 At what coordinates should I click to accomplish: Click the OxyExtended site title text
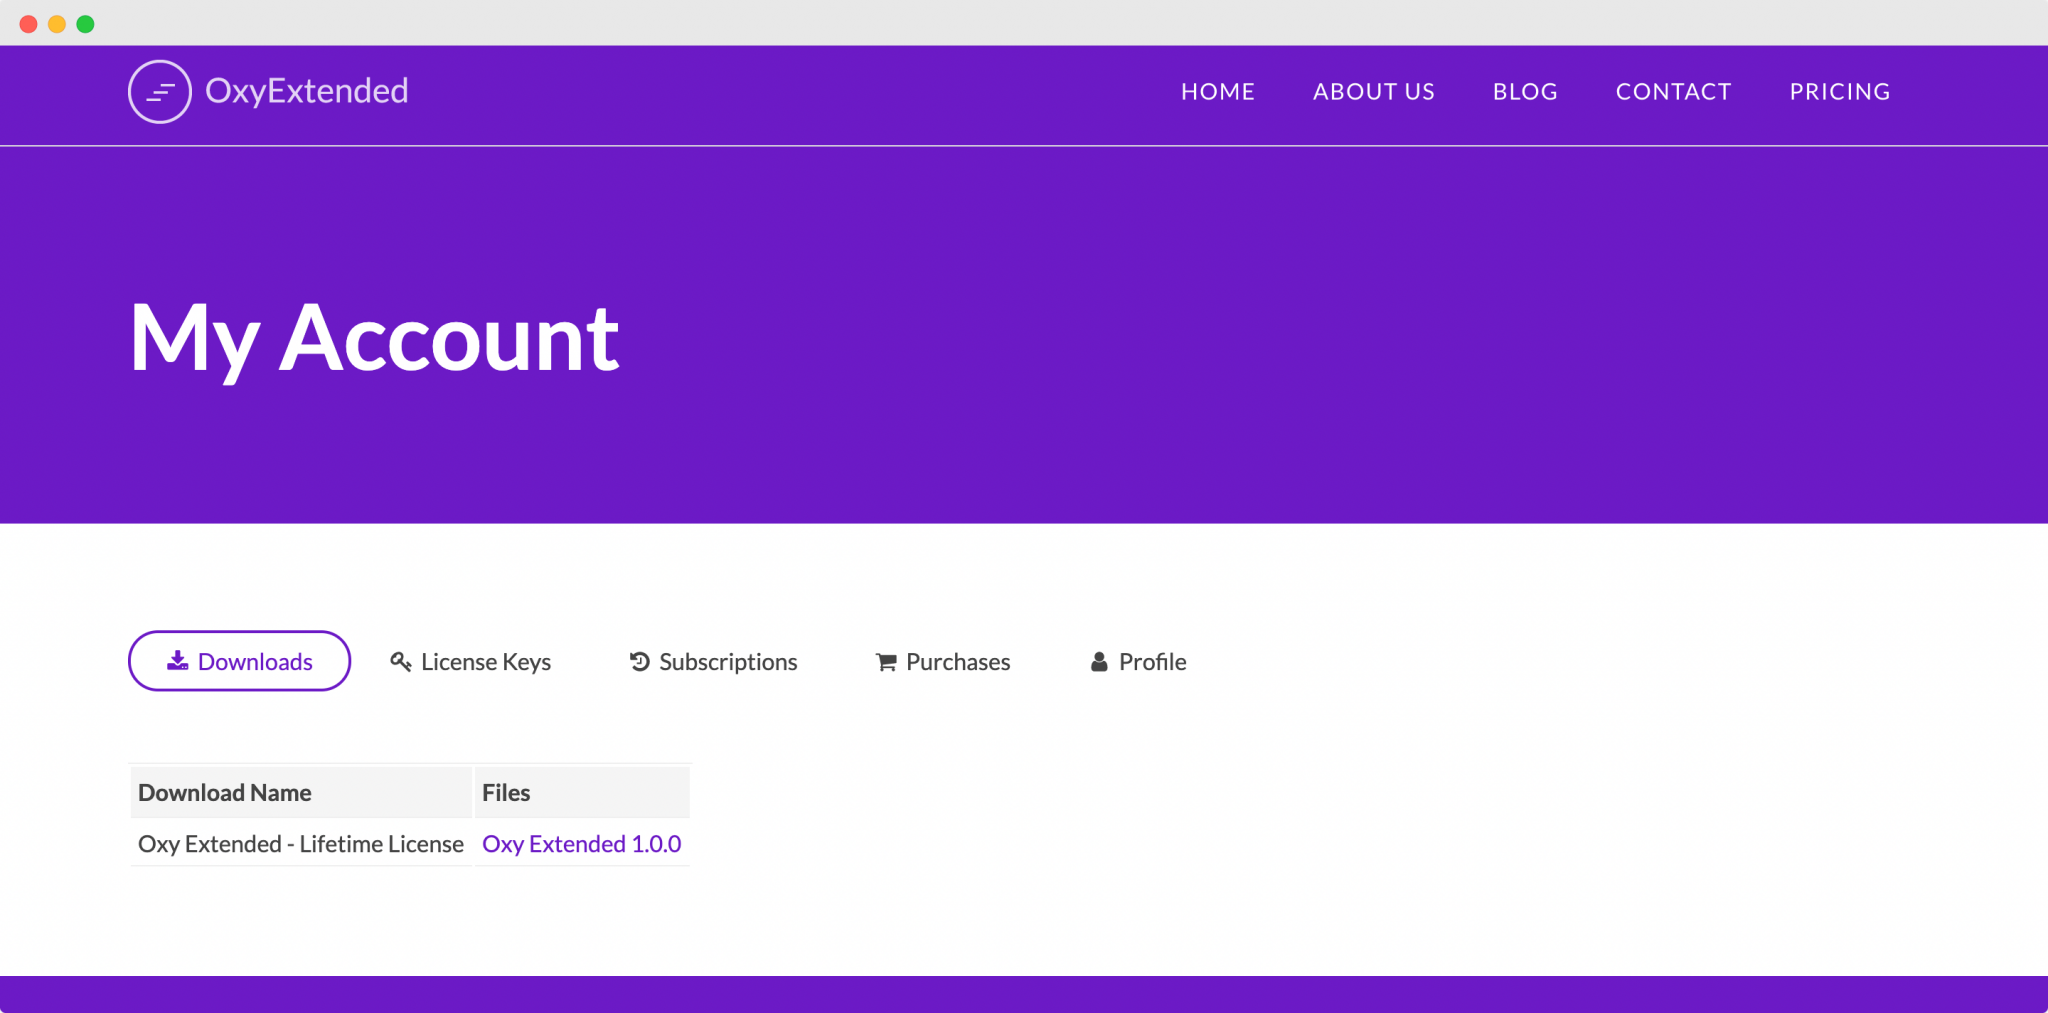(x=307, y=90)
